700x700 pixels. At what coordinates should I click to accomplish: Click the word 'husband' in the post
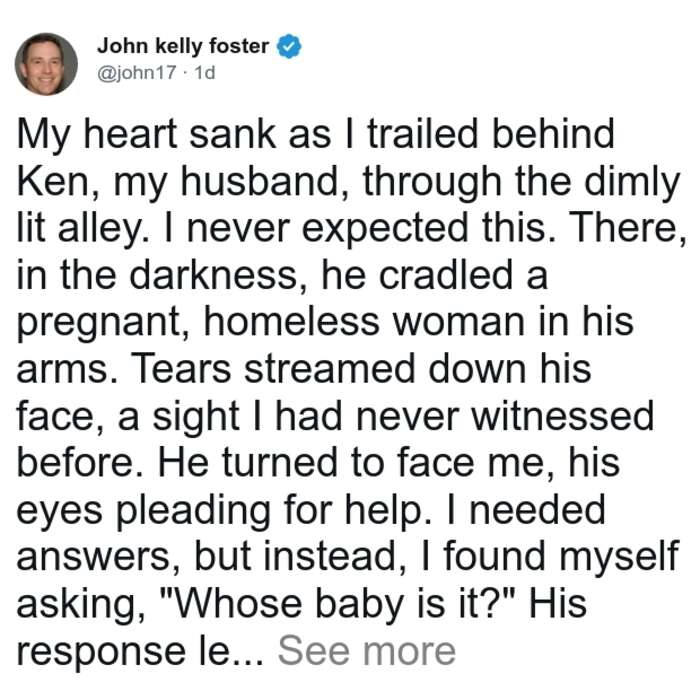259,182
